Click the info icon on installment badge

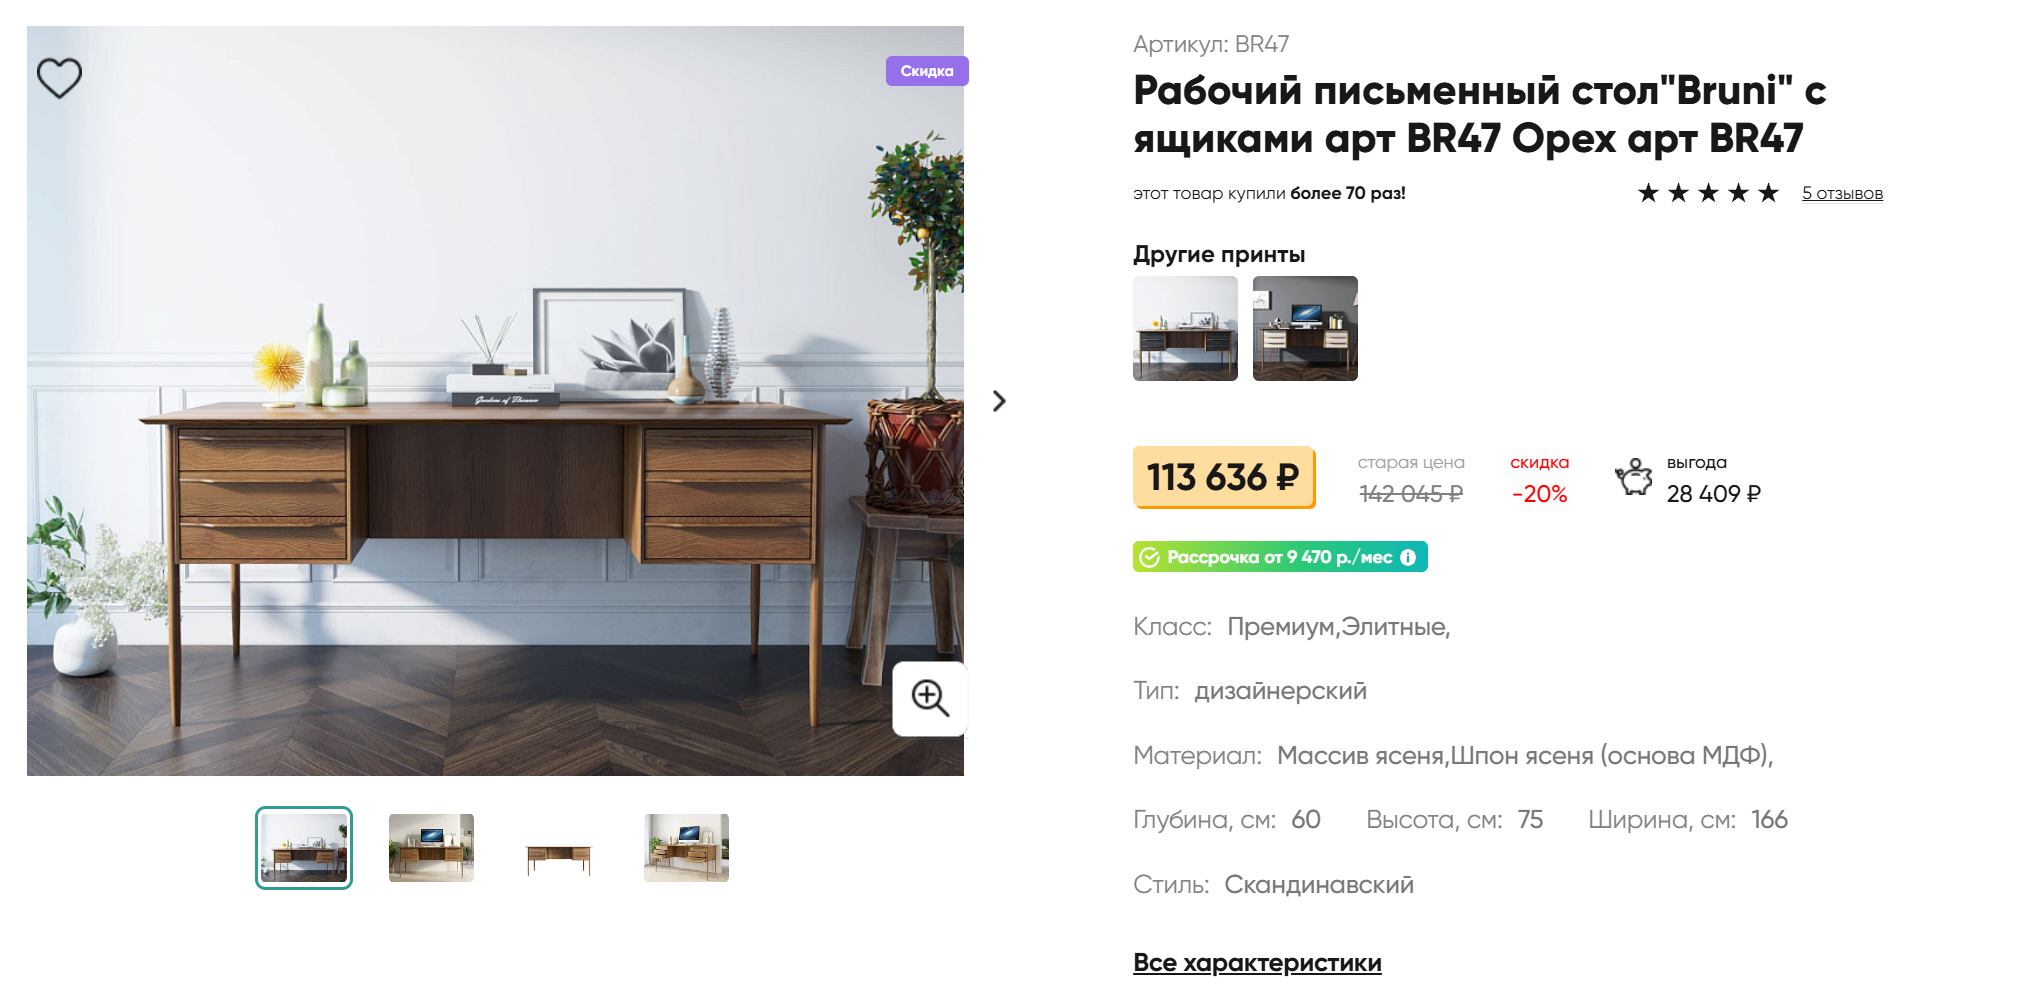(x=1408, y=557)
